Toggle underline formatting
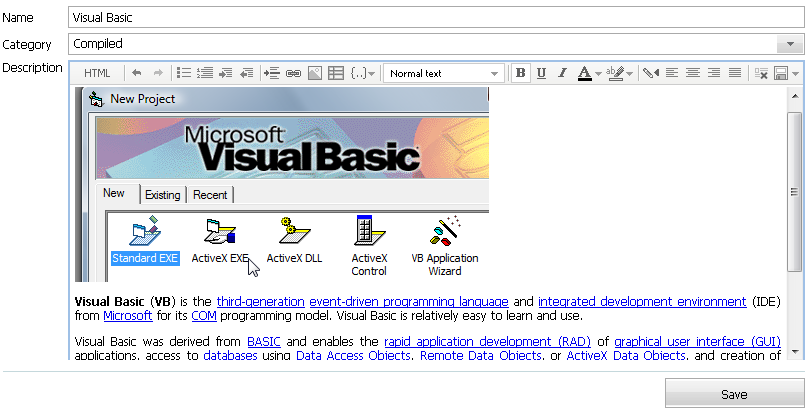807x413 pixels. [x=541, y=73]
